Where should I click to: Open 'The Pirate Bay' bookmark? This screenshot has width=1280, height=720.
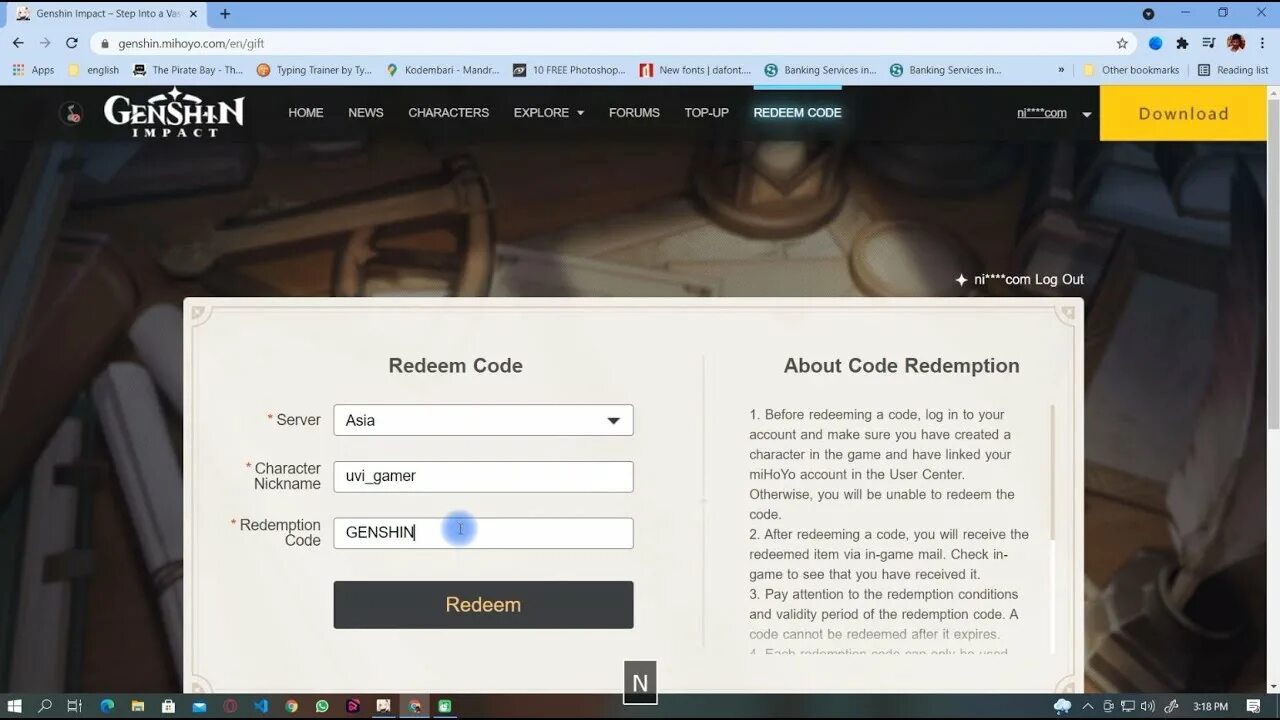point(188,70)
